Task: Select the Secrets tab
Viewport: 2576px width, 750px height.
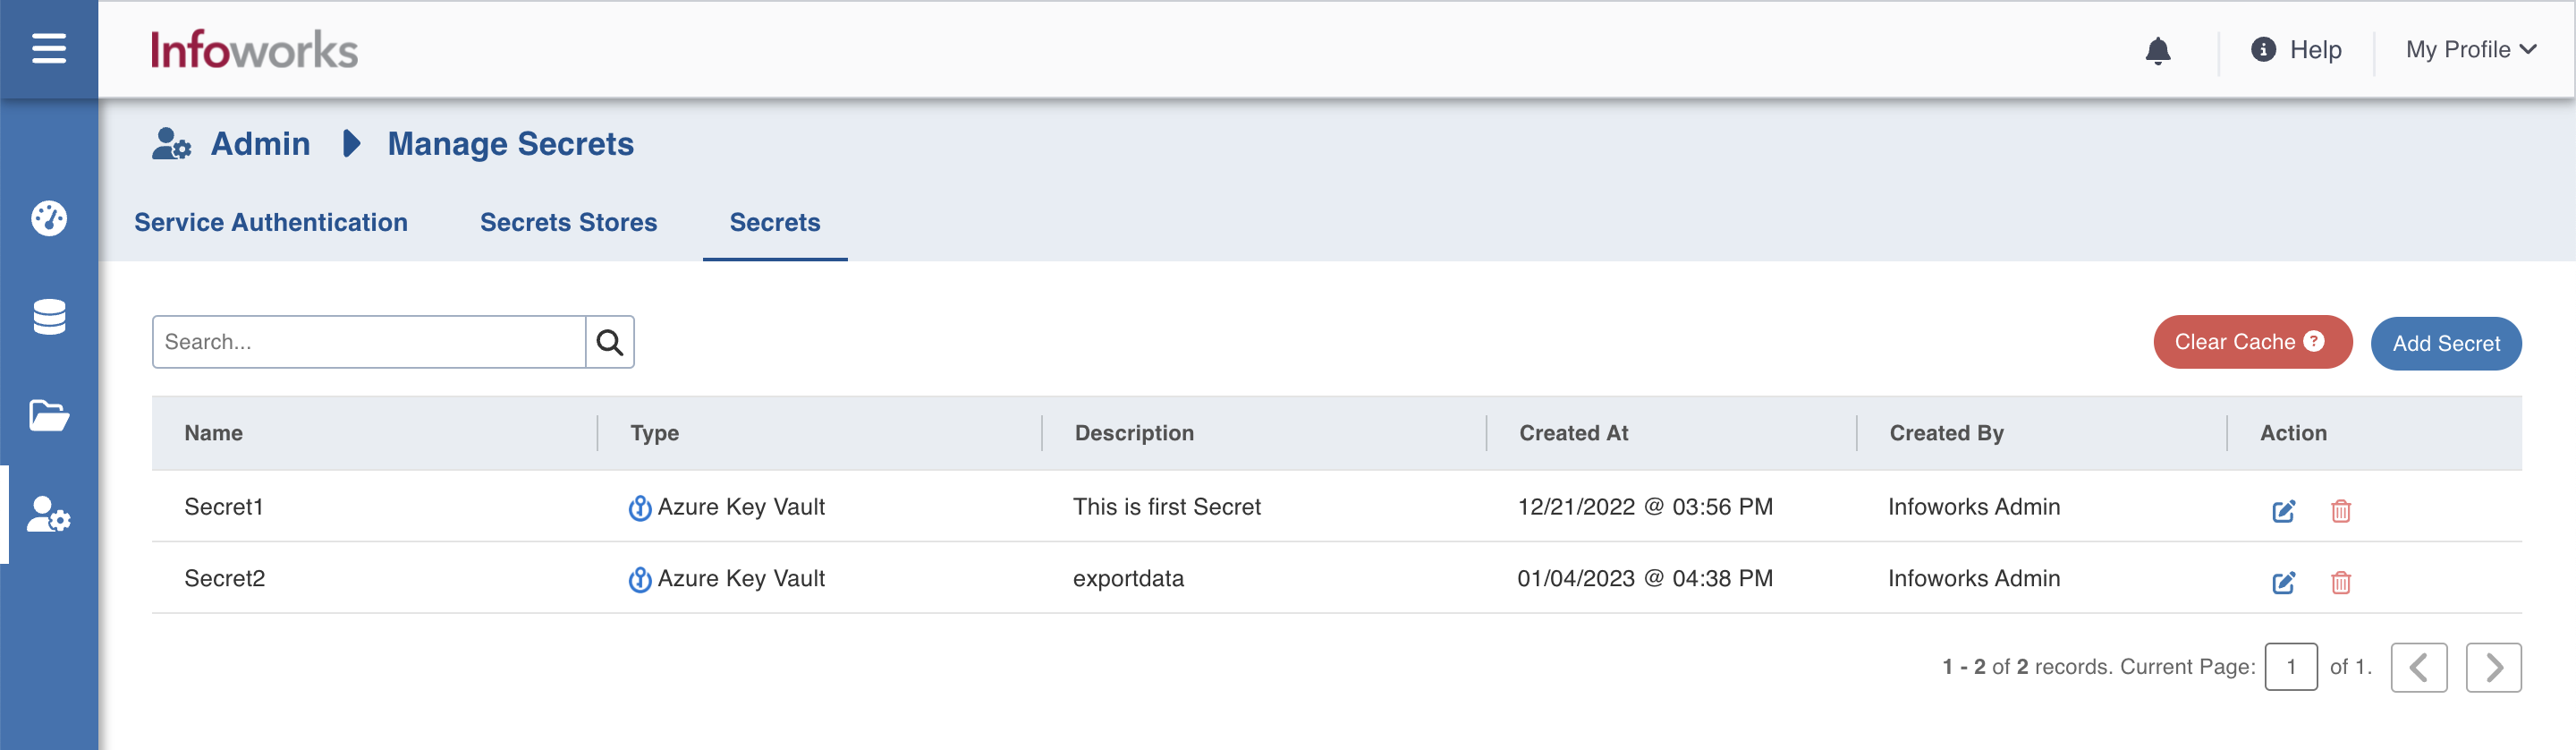Action: tap(775, 222)
